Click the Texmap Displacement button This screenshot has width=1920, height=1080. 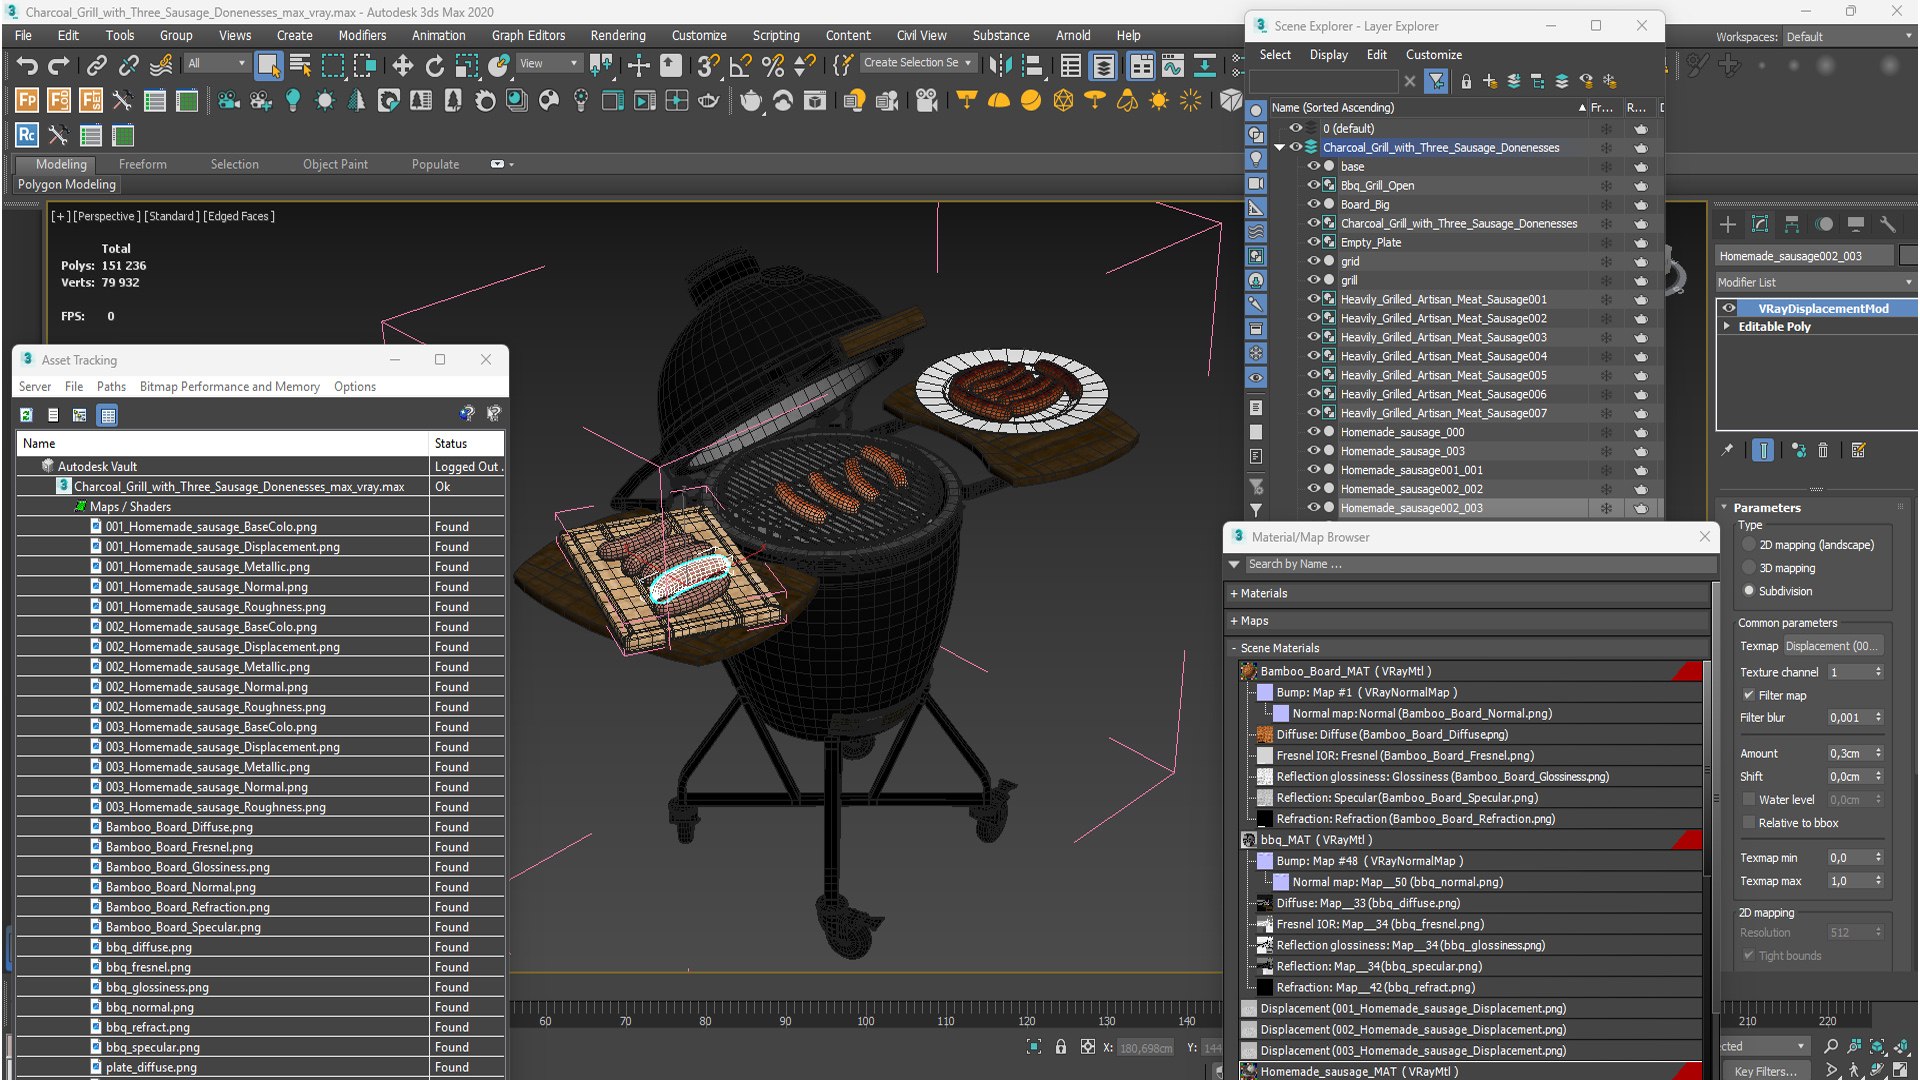[1834, 646]
